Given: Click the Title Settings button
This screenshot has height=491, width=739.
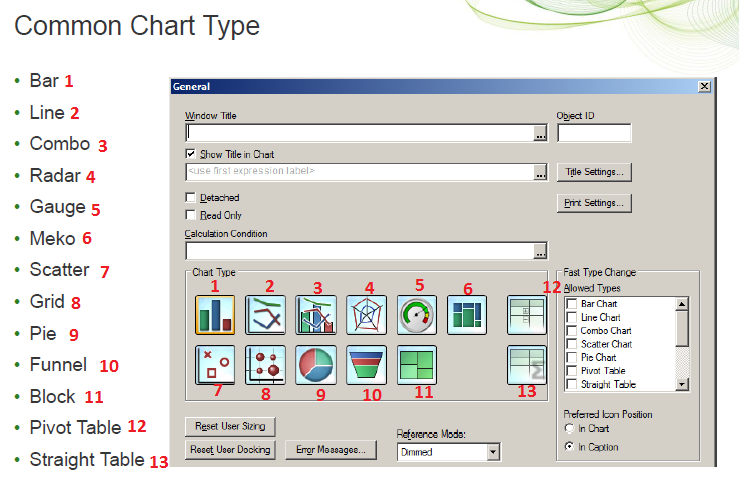Looking at the screenshot, I should tap(594, 172).
